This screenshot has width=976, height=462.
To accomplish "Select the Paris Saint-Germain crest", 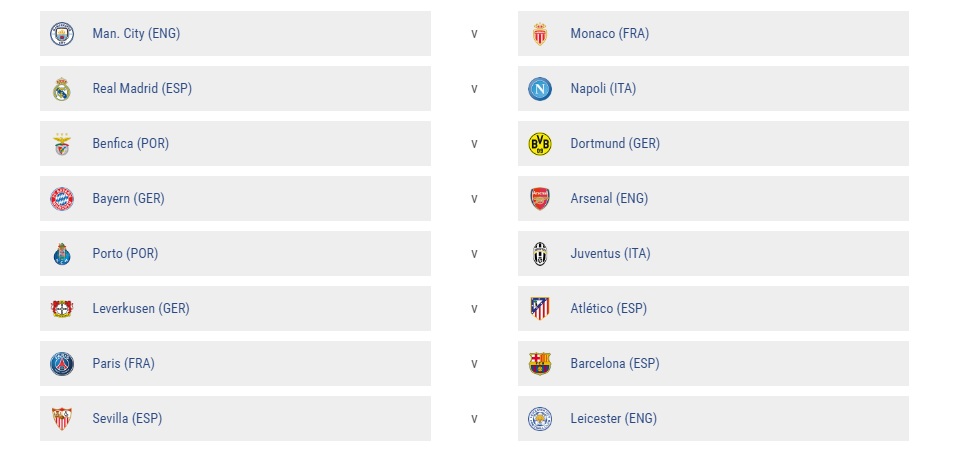I will [62, 364].
